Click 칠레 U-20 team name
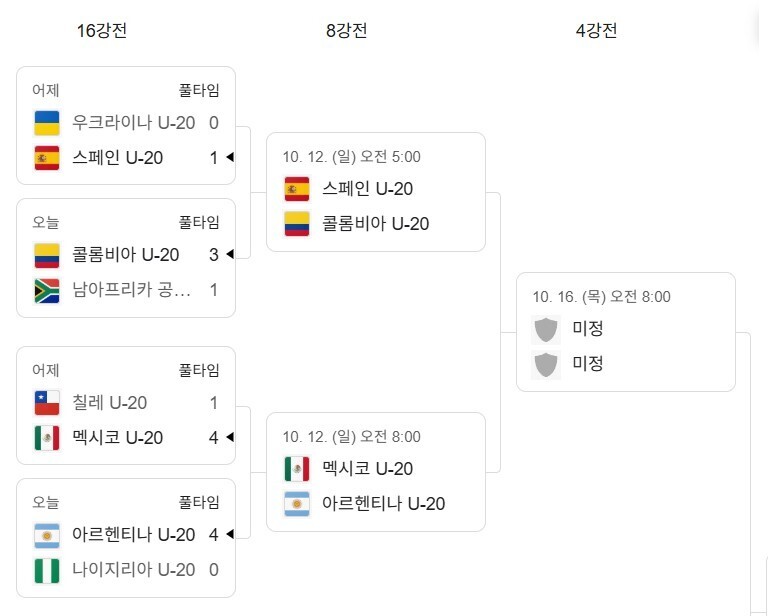 coord(110,403)
